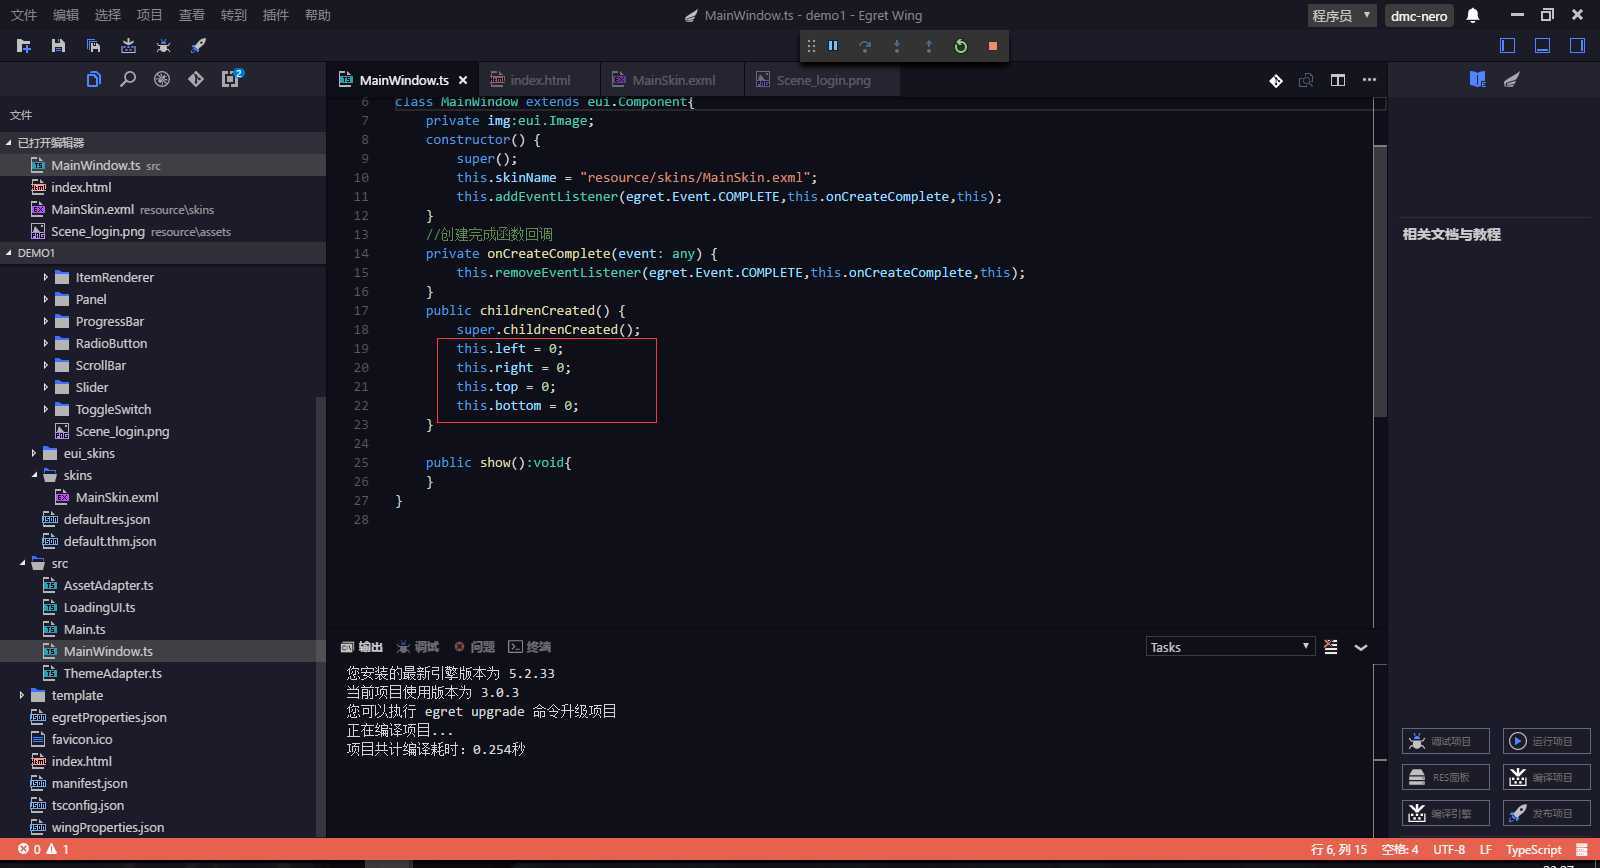1600x868 pixels.
Task: Collapse the skins folder
Action: pos(34,475)
